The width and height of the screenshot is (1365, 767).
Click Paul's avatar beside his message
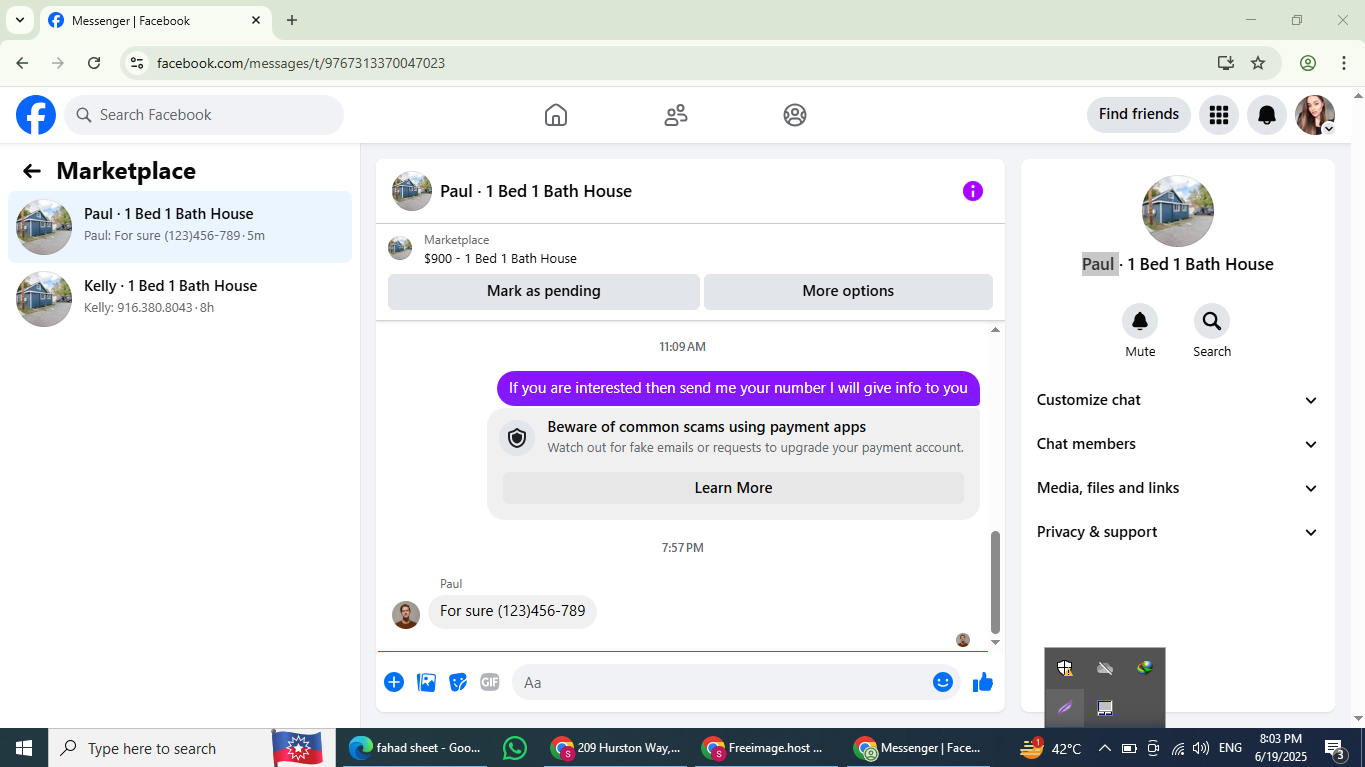(406, 615)
